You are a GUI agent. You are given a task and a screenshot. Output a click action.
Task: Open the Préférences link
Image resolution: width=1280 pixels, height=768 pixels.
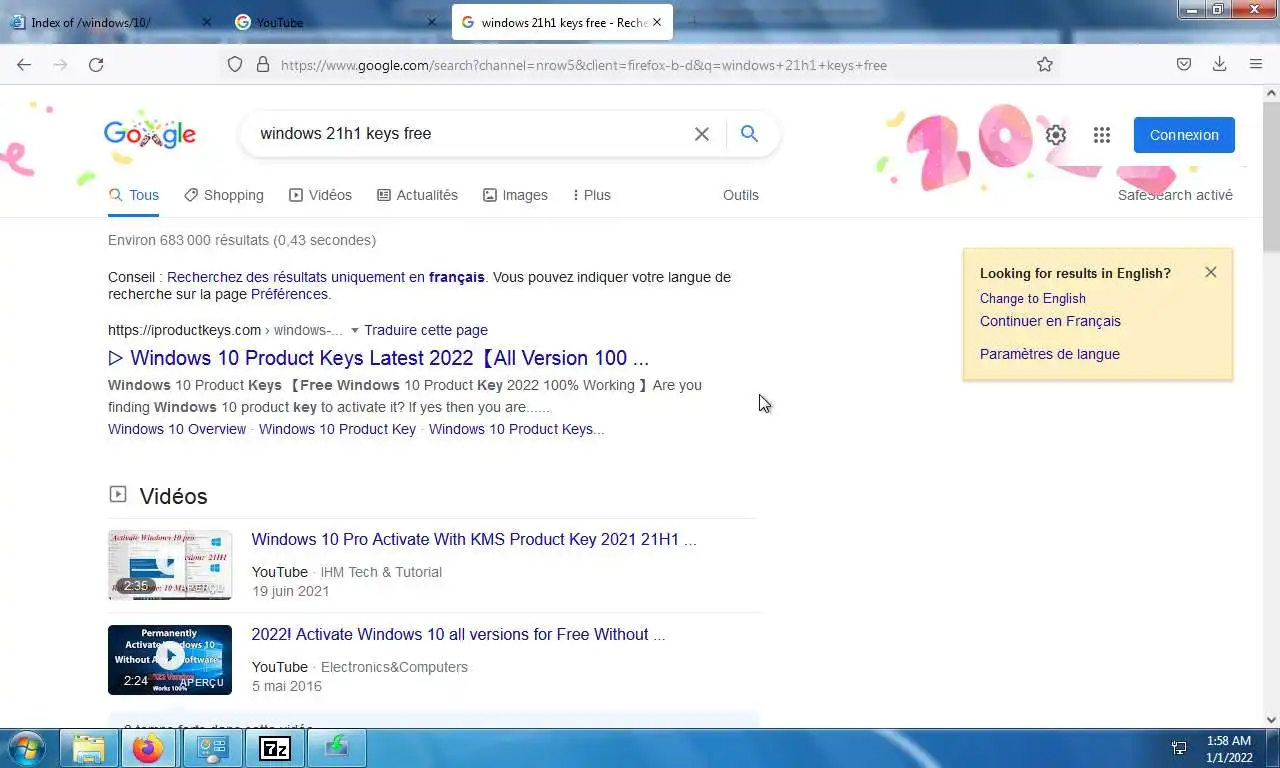pos(289,294)
